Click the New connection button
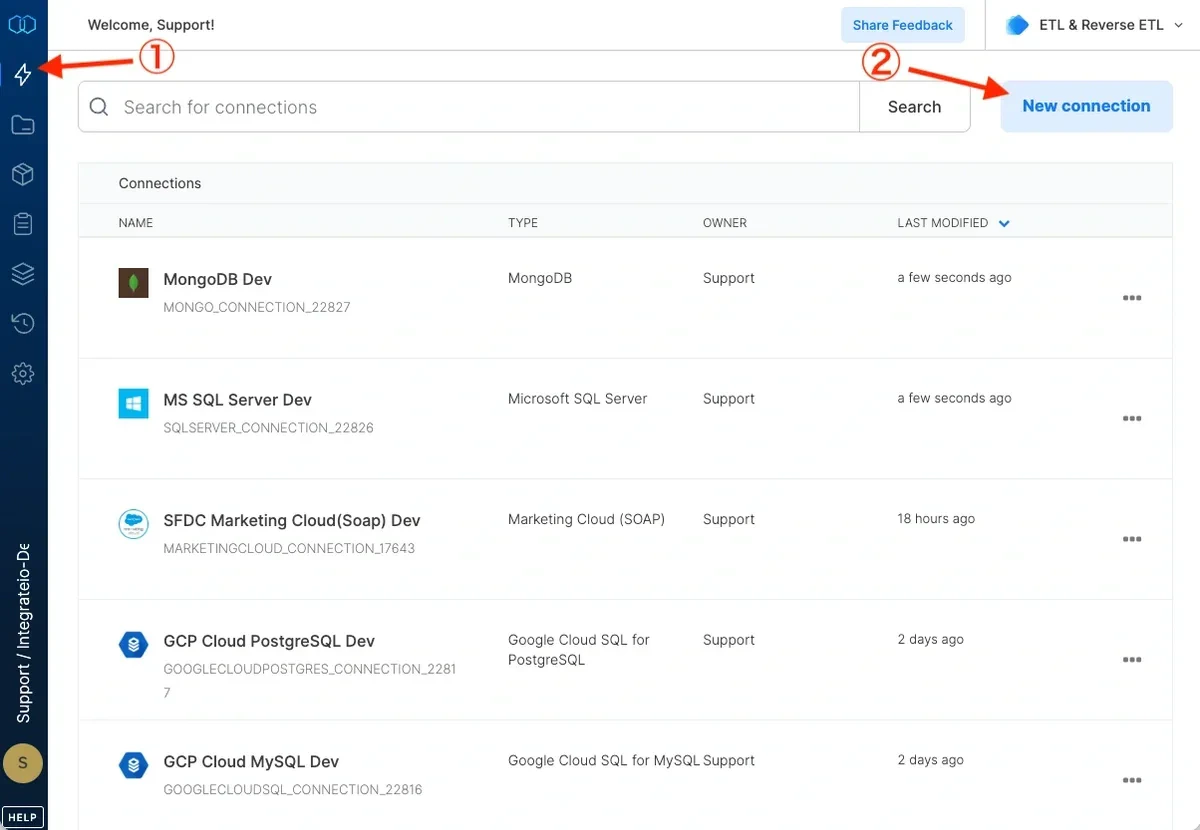 point(1086,106)
